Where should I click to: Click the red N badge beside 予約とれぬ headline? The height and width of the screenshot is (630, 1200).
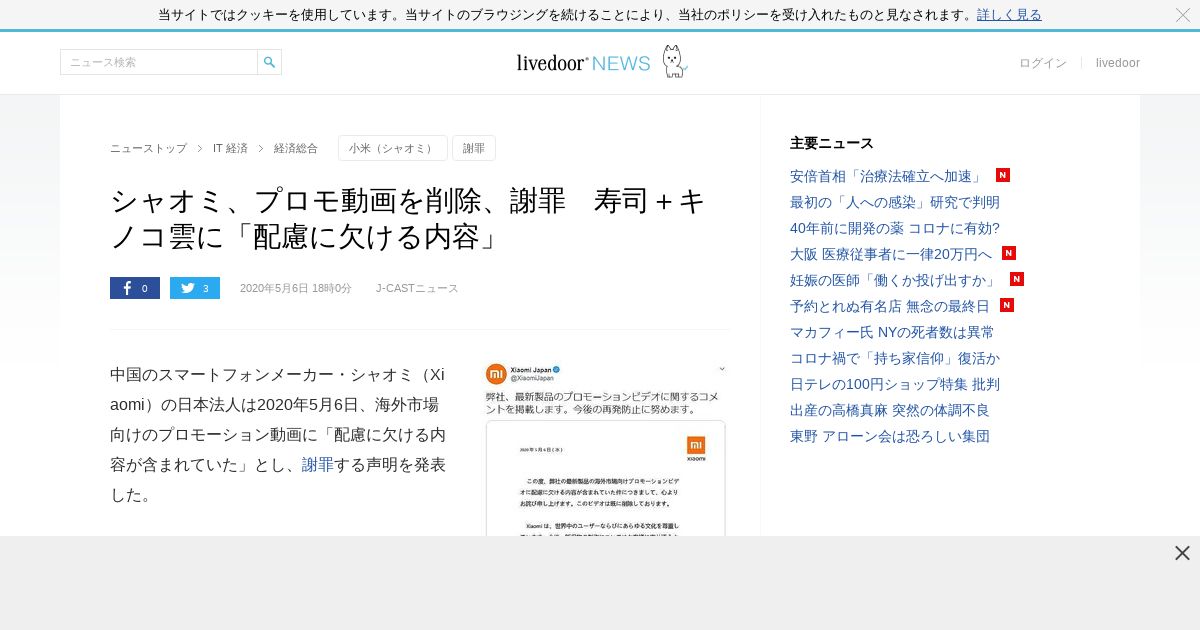(1007, 305)
